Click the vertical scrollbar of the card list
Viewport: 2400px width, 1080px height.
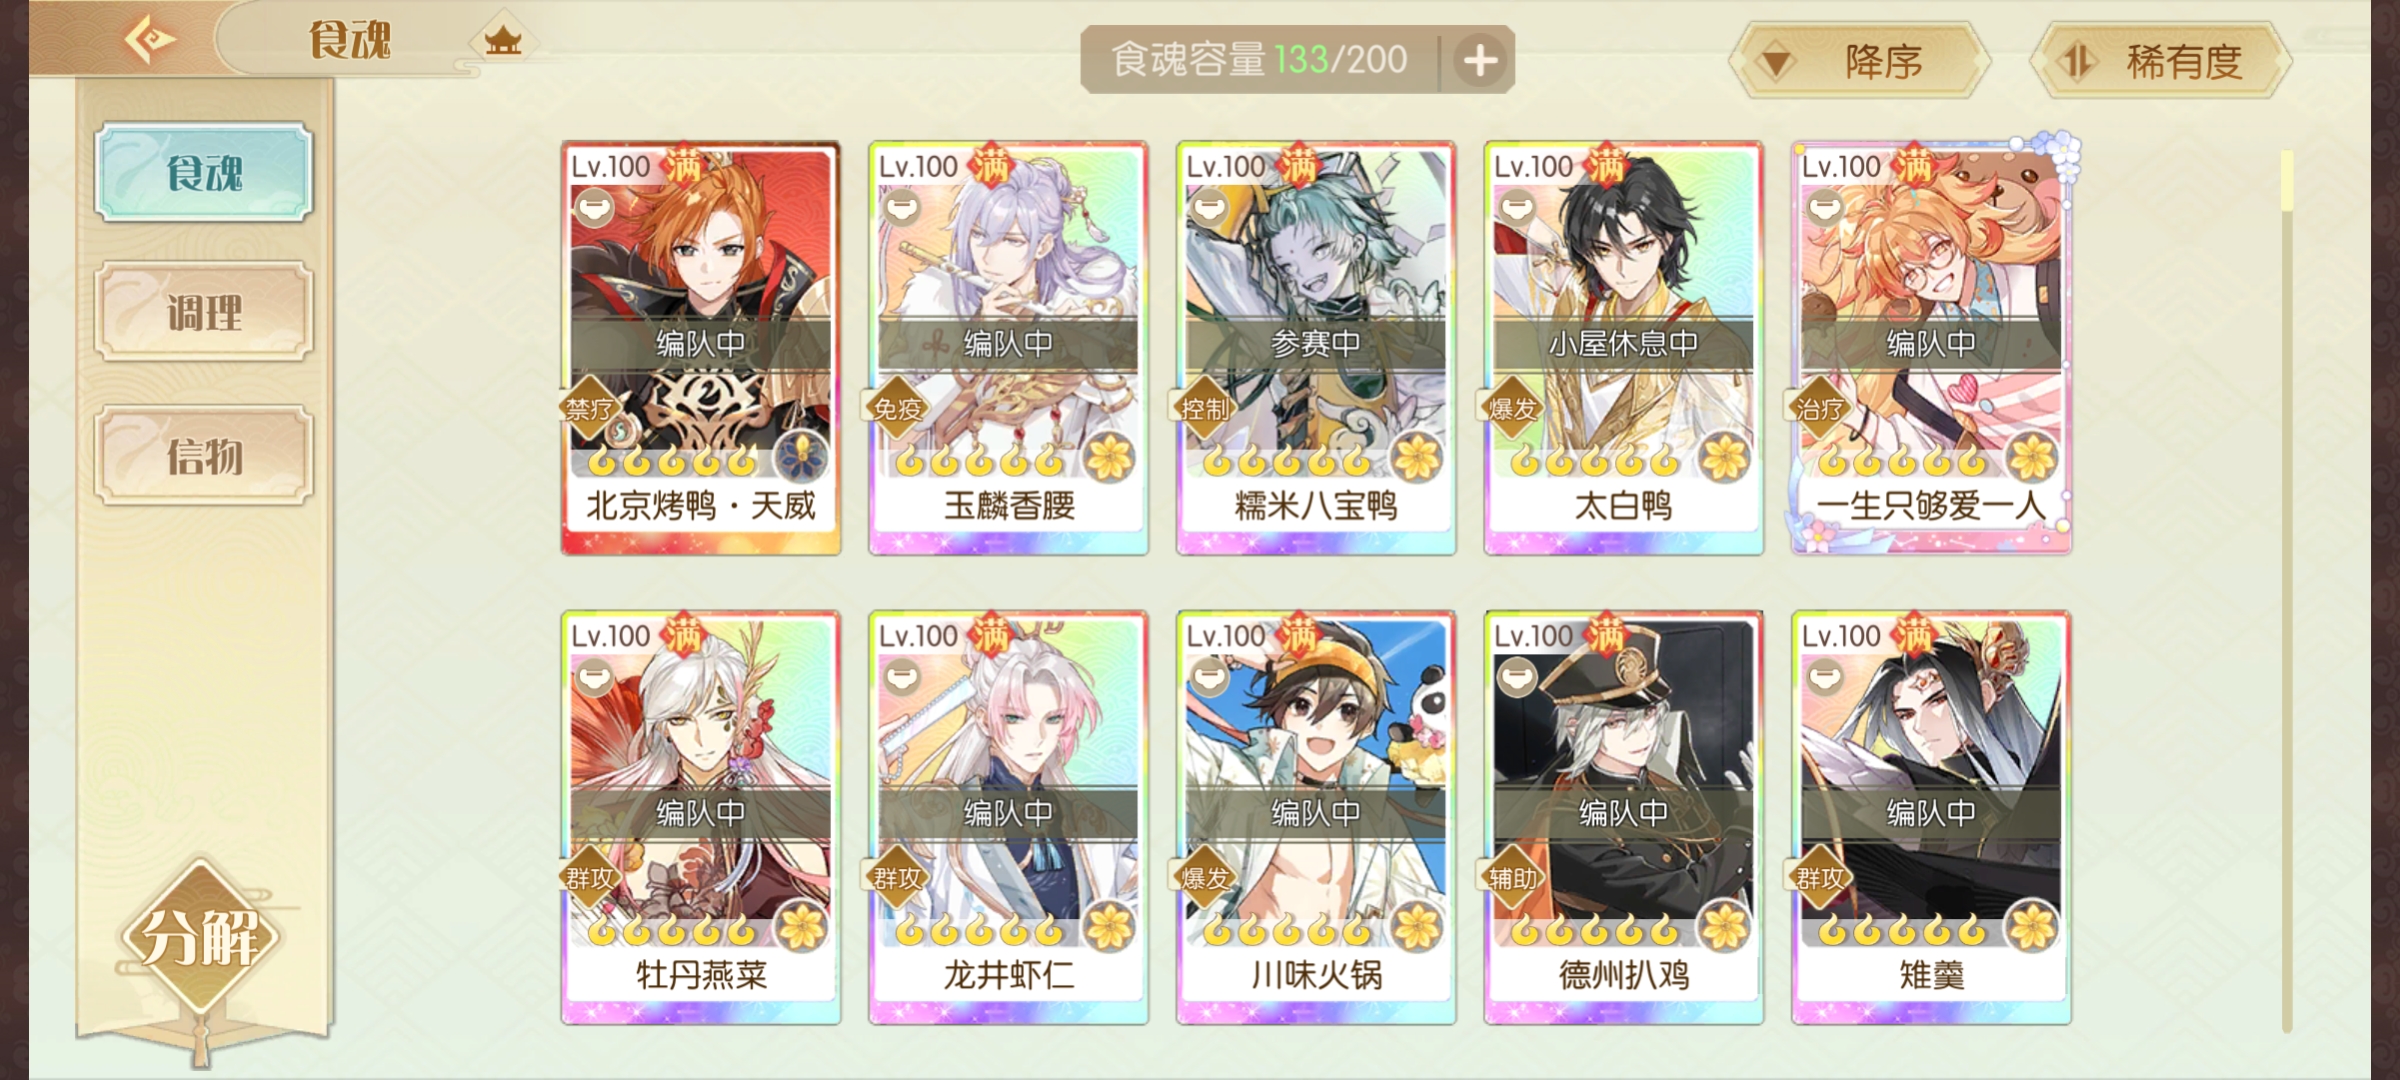click(x=2286, y=590)
